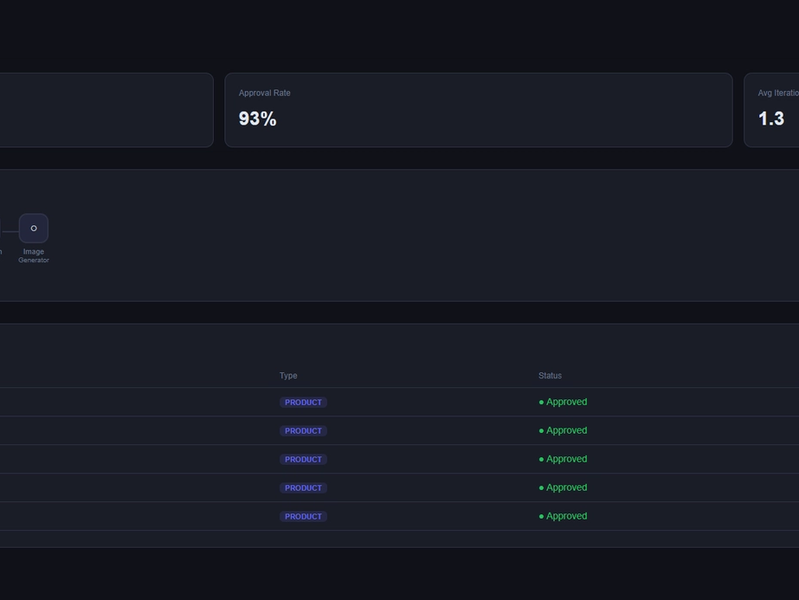The image size is (799, 600).
Task: Click the Approved status in the second row
Action: [x=563, y=431]
